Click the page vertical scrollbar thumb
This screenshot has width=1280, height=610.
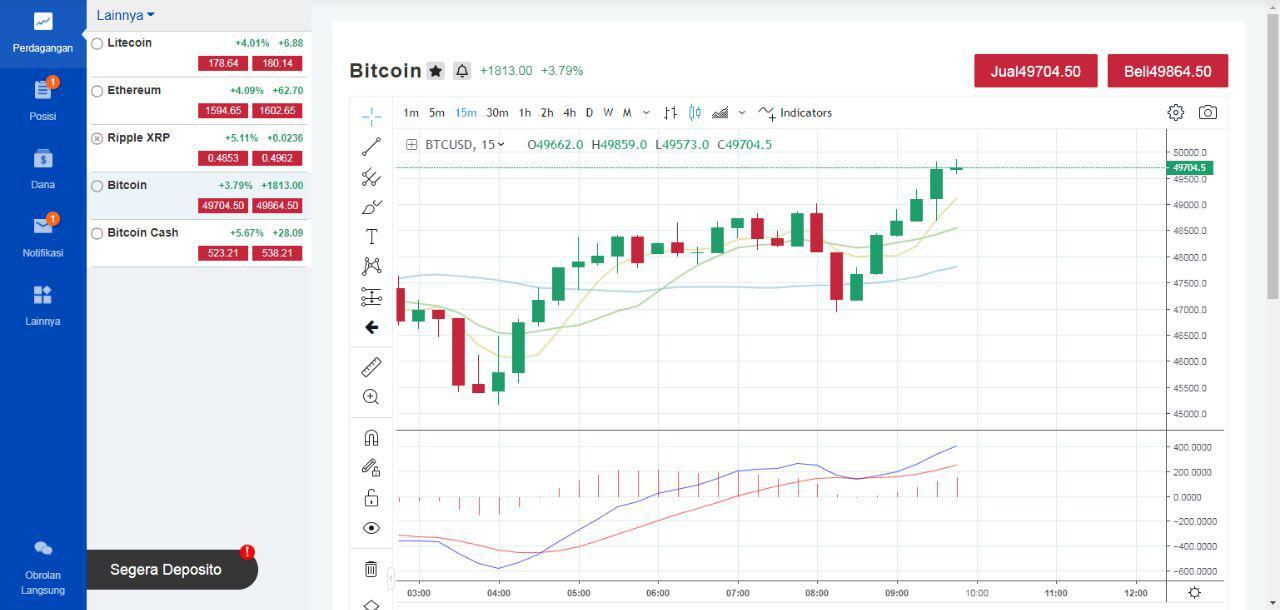(x=1273, y=155)
